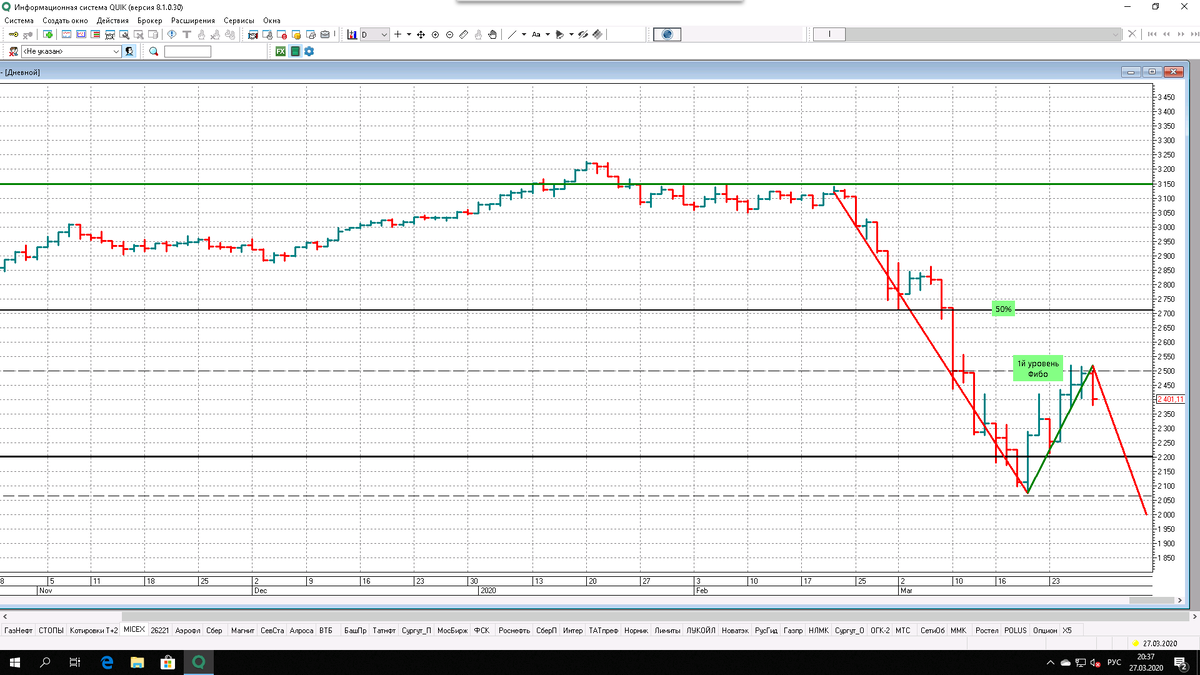Click the person icon beside client dropdown
The width and height of the screenshot is (1200, 675).
pos(129,51)
